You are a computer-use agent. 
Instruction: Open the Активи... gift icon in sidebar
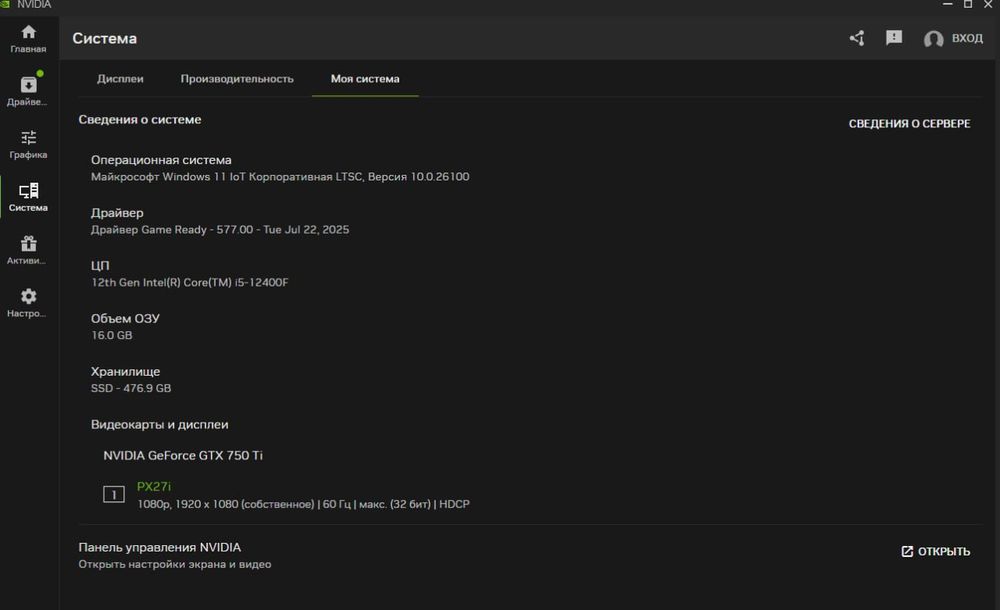coord(28,244)
